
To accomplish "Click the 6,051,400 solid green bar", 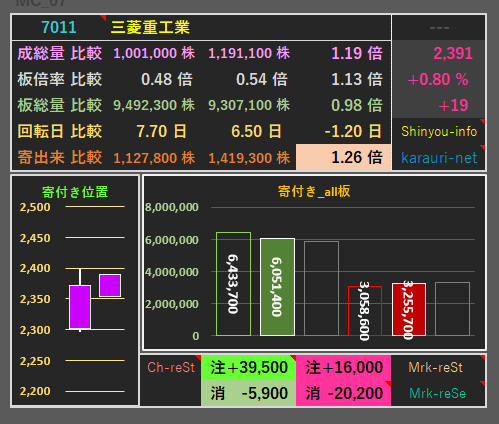I will (277, 287).
